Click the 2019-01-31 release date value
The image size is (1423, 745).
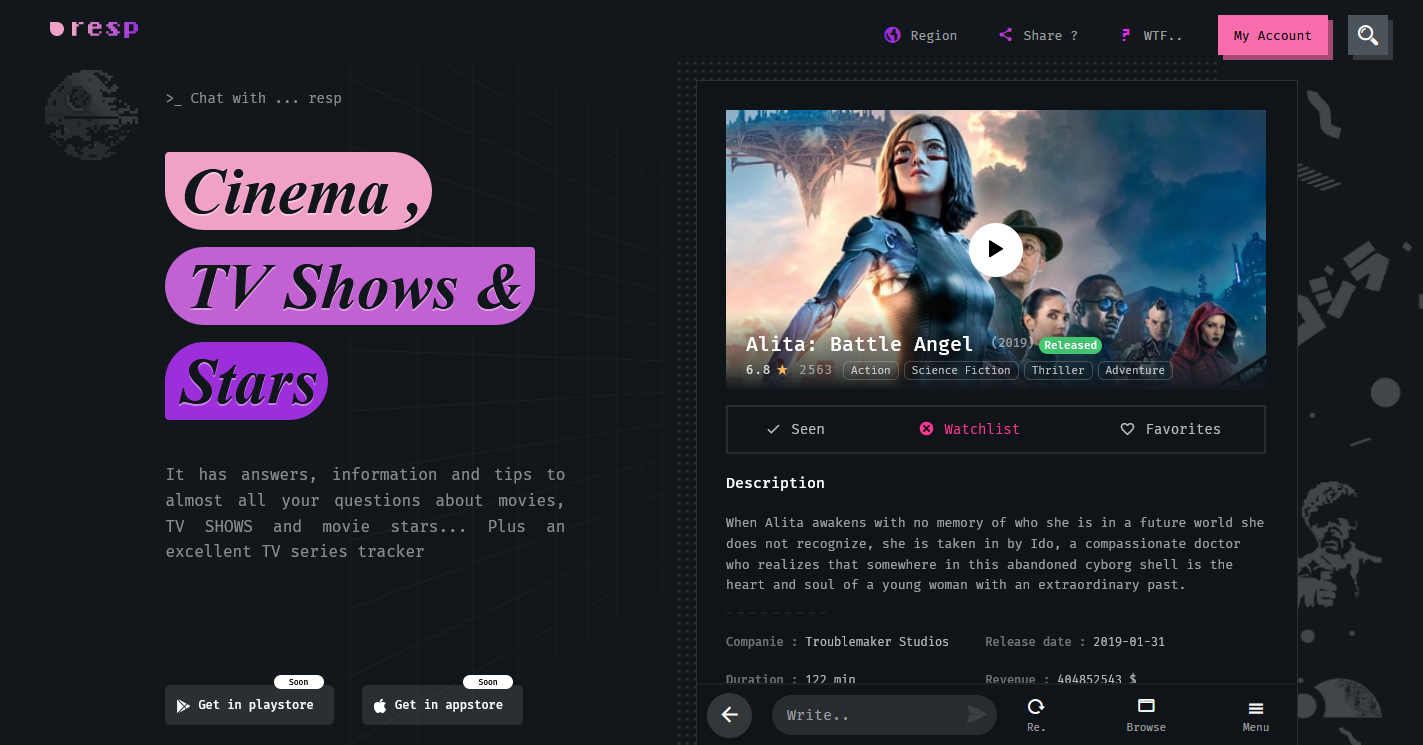[x=1129, y=642]
